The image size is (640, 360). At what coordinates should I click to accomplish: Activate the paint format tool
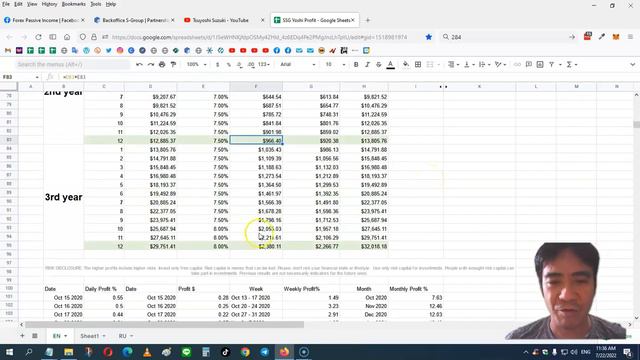[x=173, y=64]
